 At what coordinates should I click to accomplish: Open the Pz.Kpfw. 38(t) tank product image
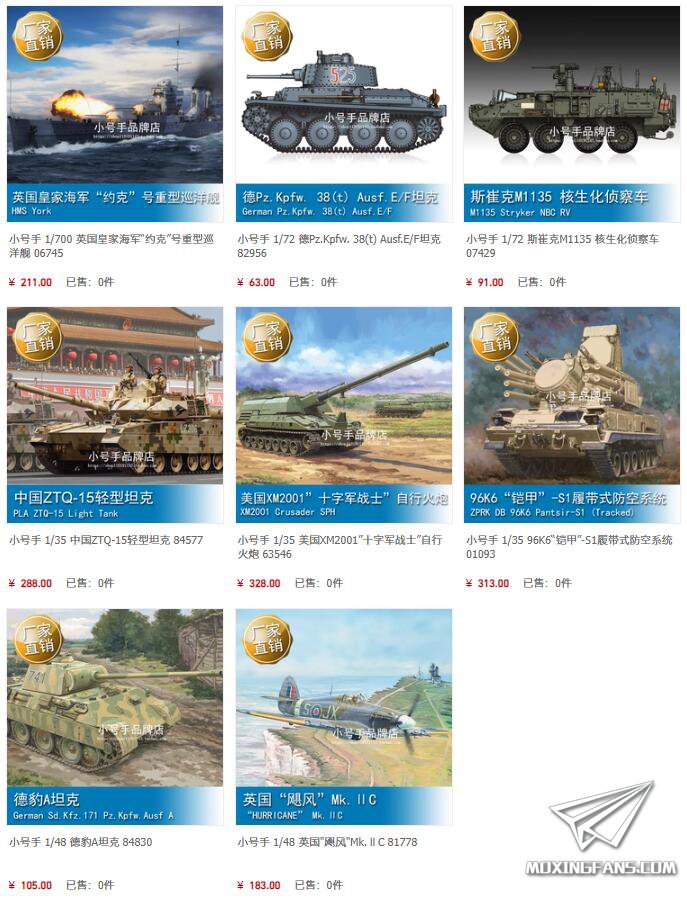tap(344, 113)
